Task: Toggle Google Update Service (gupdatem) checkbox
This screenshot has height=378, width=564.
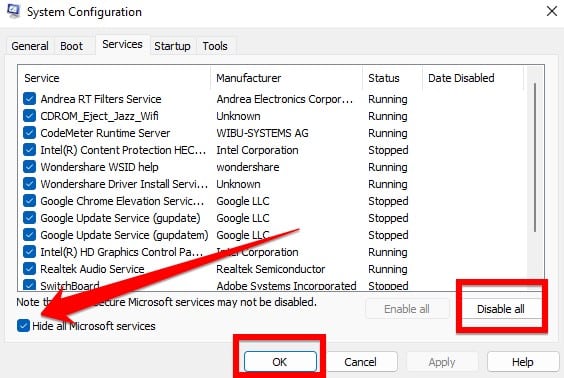Action: (29, 234)
